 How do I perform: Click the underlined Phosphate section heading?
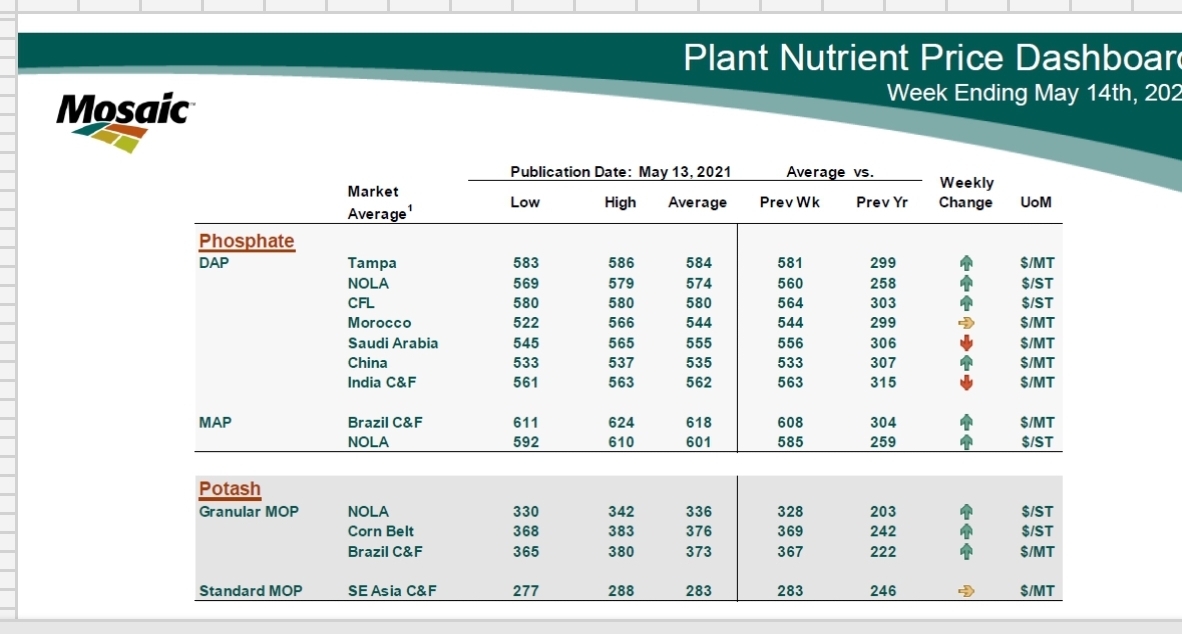(247, 241)
